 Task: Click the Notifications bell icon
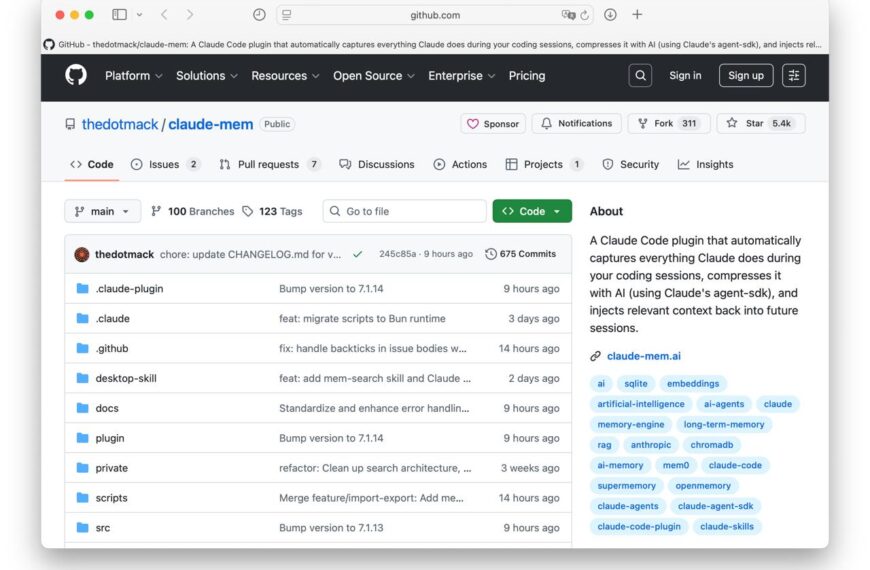[x=547, y=123]
